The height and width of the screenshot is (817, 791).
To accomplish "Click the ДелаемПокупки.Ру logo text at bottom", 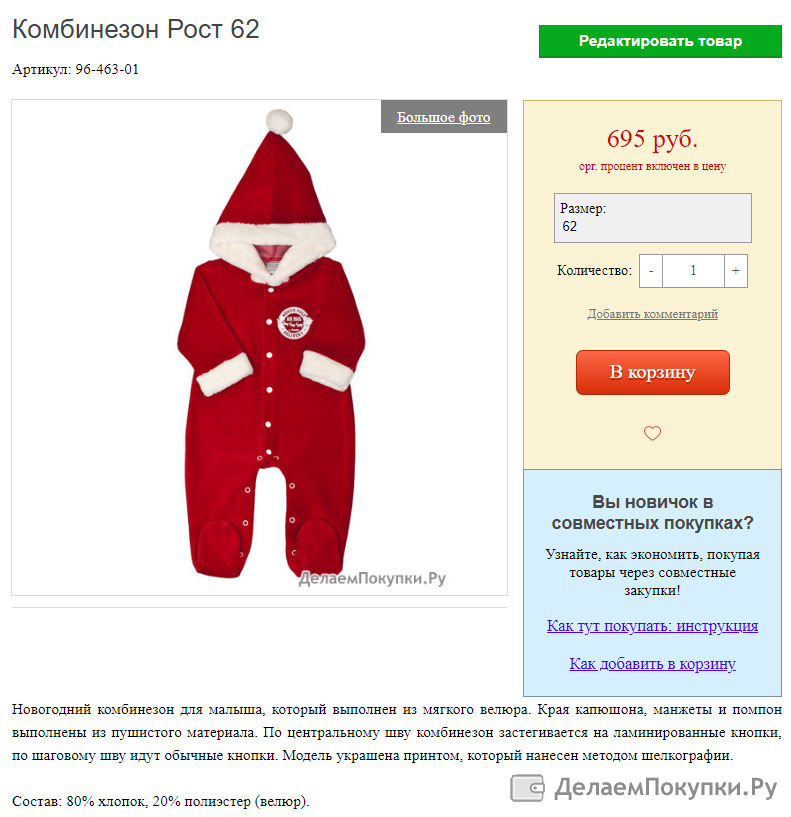I will (665, 787).
